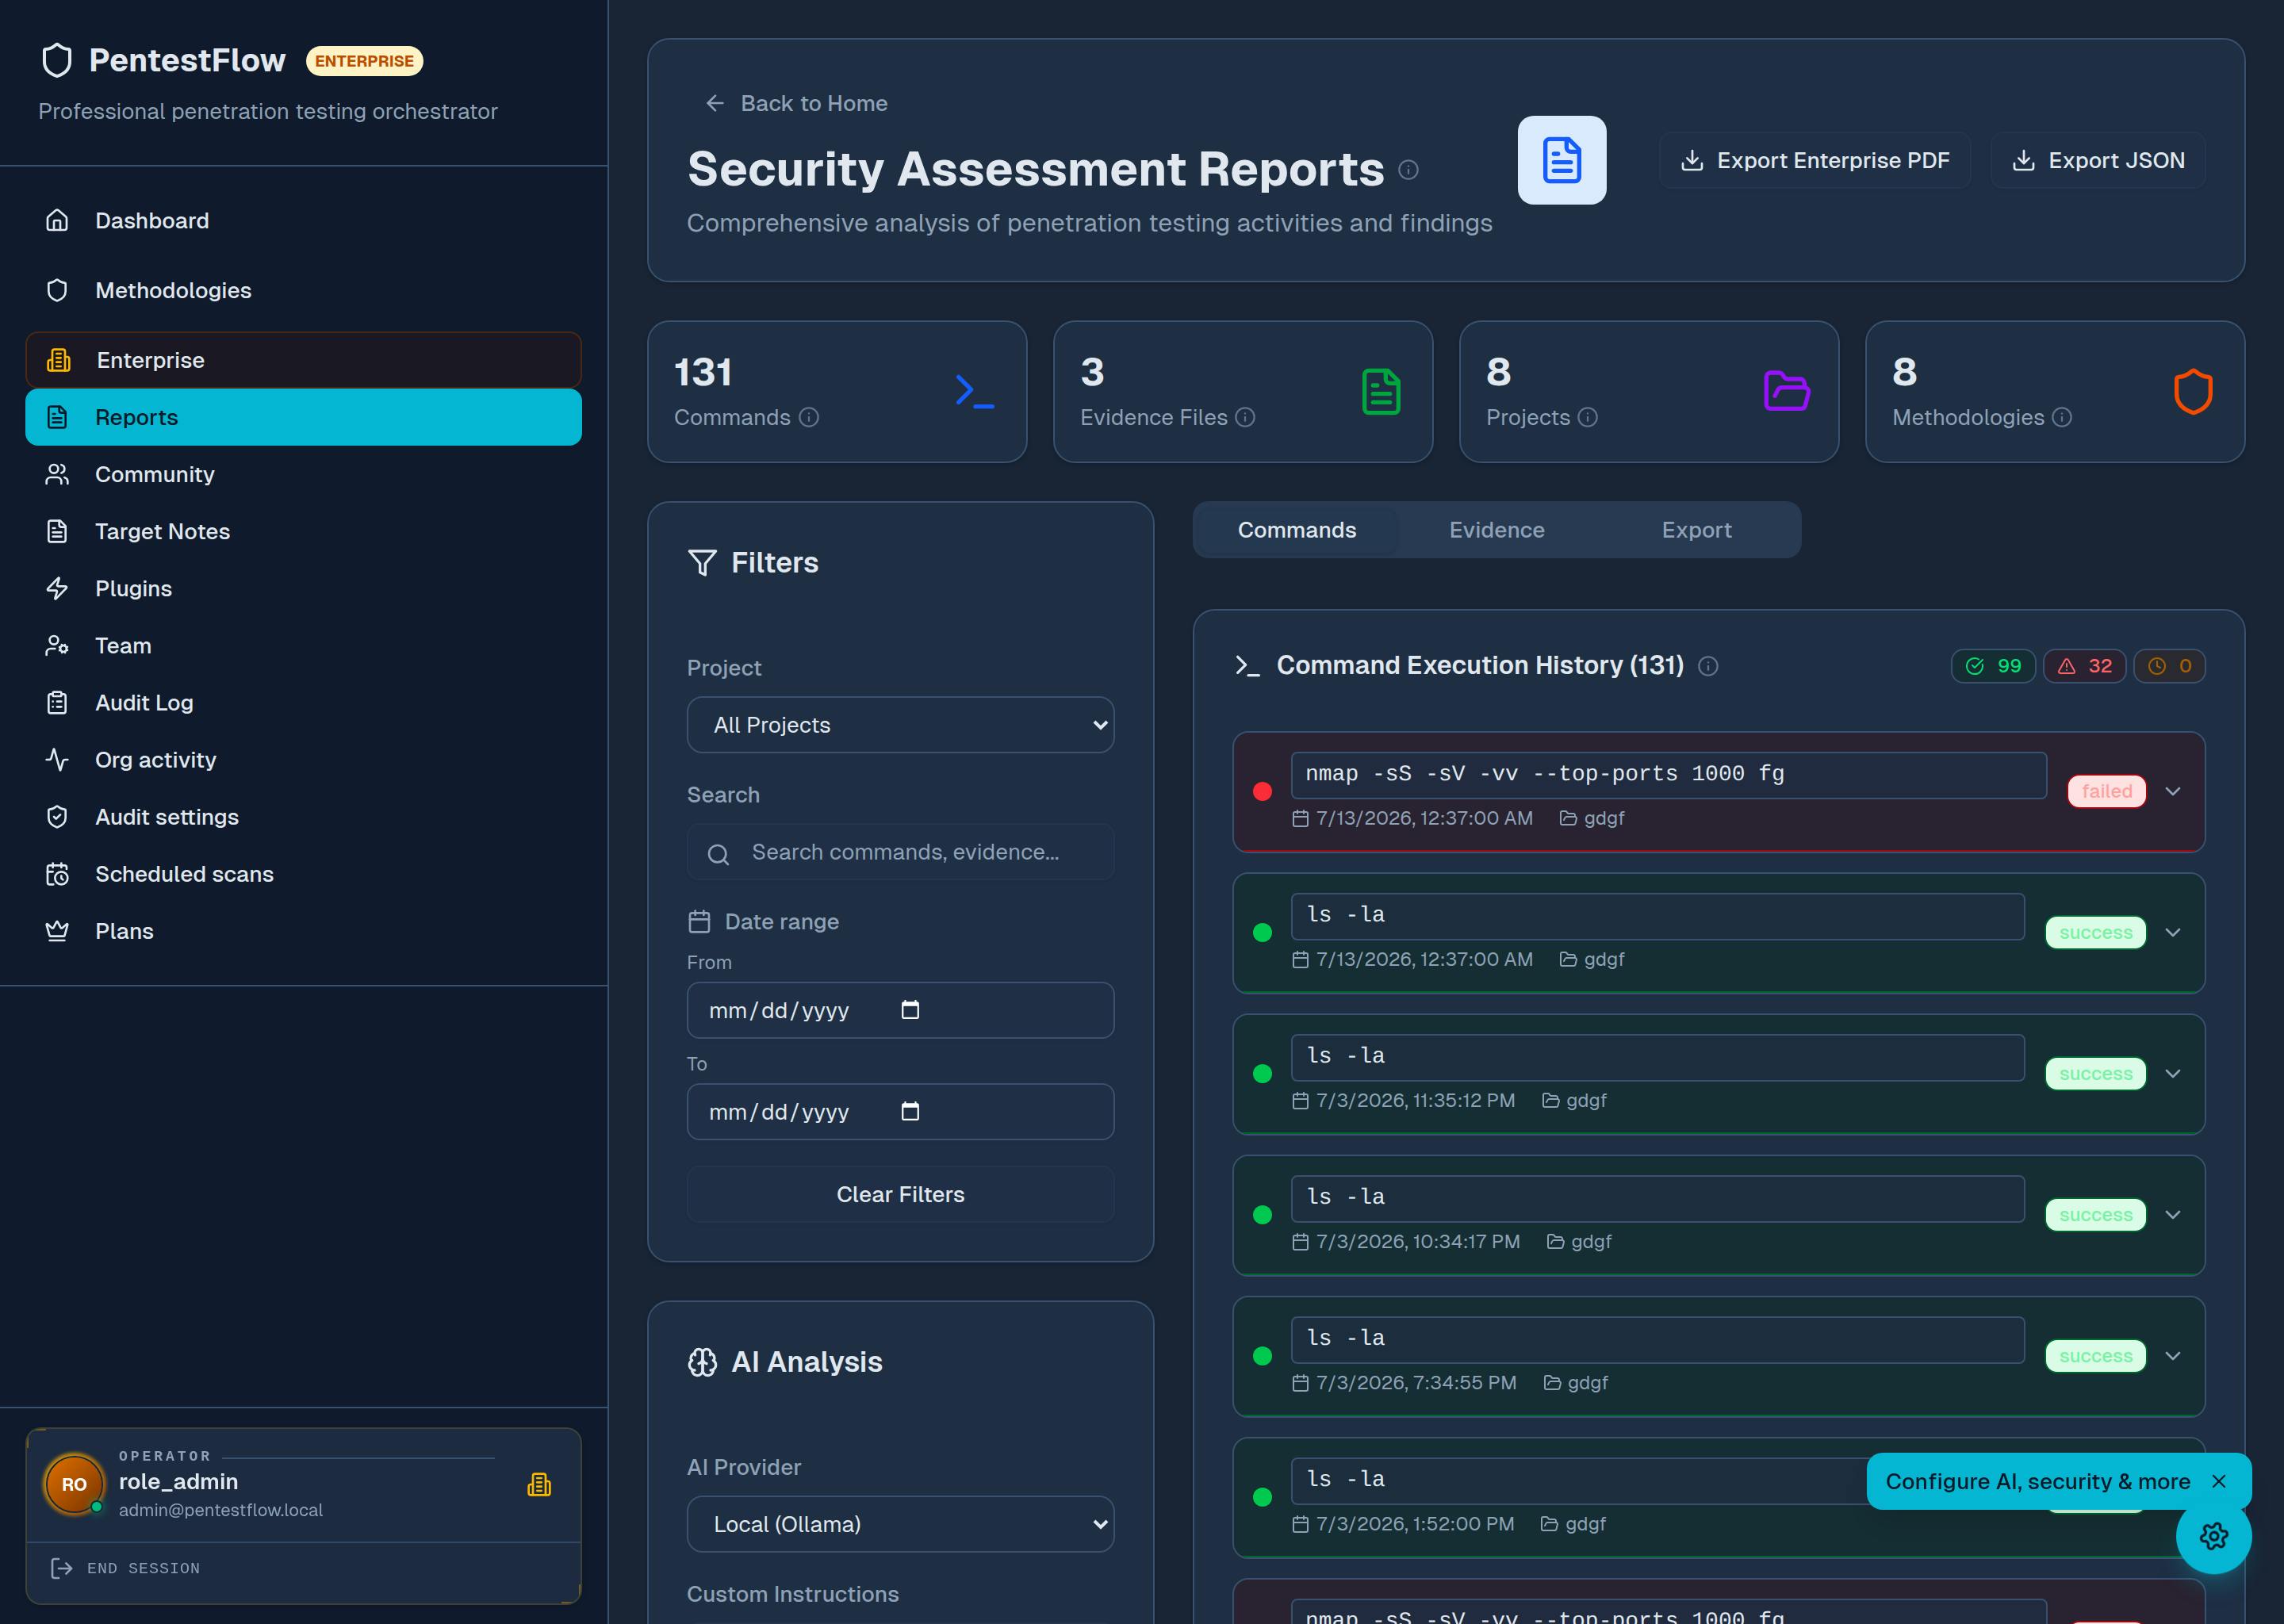Open the All Projects dropdown

coord(900,725)
